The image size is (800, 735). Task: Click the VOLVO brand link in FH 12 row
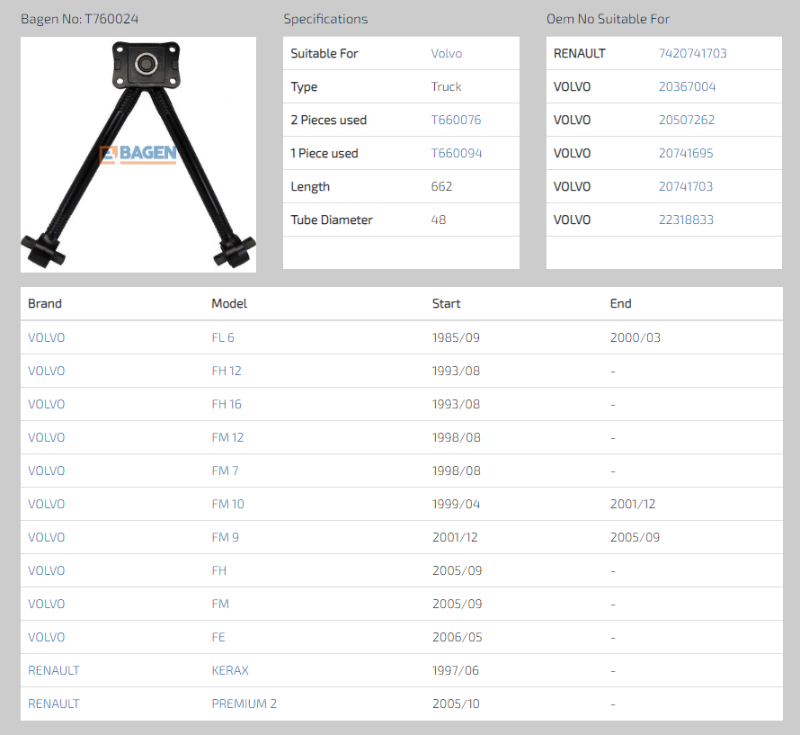coord(46,371)
